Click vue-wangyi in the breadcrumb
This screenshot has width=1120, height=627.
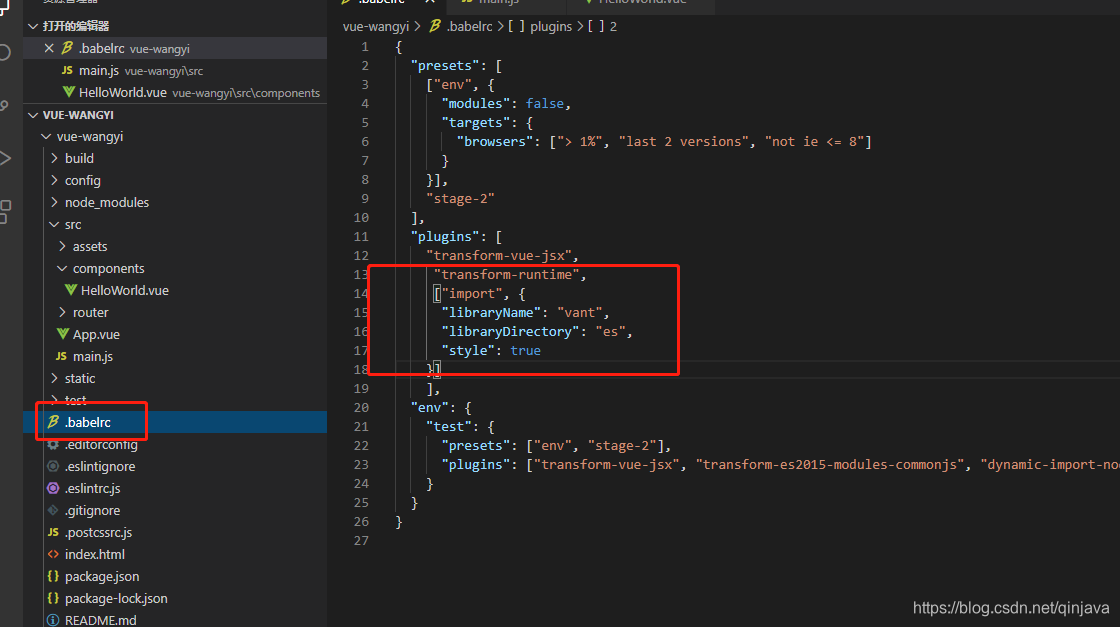(x=376, y=26)
